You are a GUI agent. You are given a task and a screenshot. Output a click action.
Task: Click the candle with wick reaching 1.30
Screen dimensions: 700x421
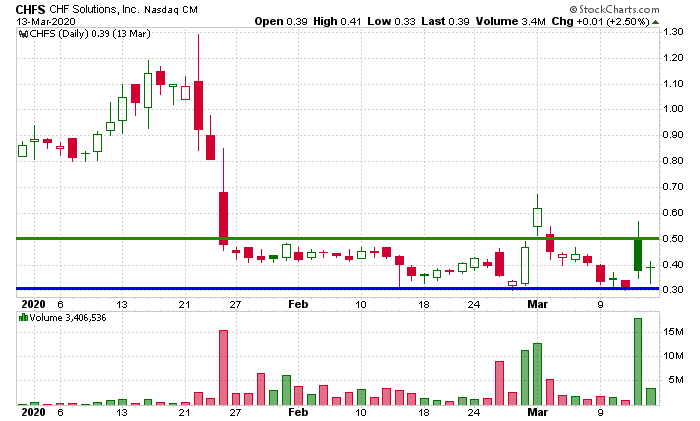pyautogui.click(x=198, y=92)
